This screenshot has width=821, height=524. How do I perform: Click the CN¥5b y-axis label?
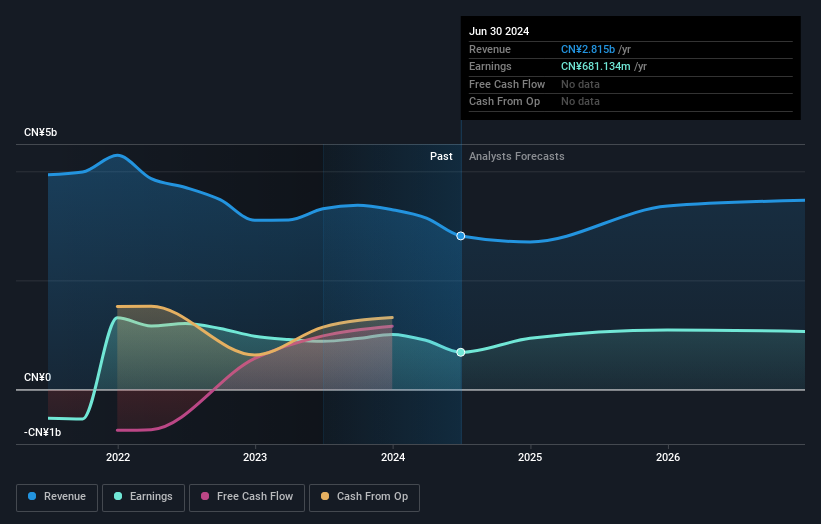click(40, 132)
